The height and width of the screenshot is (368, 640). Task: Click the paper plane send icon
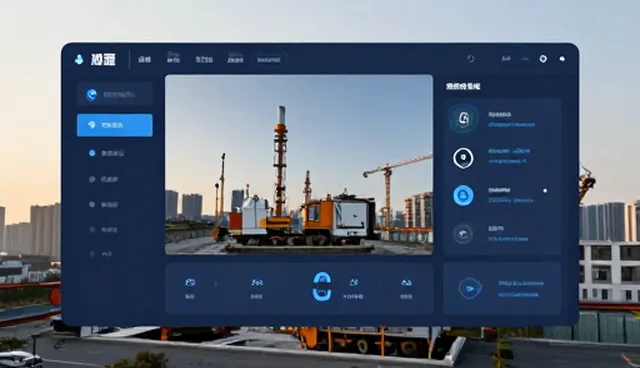[470, 288]
